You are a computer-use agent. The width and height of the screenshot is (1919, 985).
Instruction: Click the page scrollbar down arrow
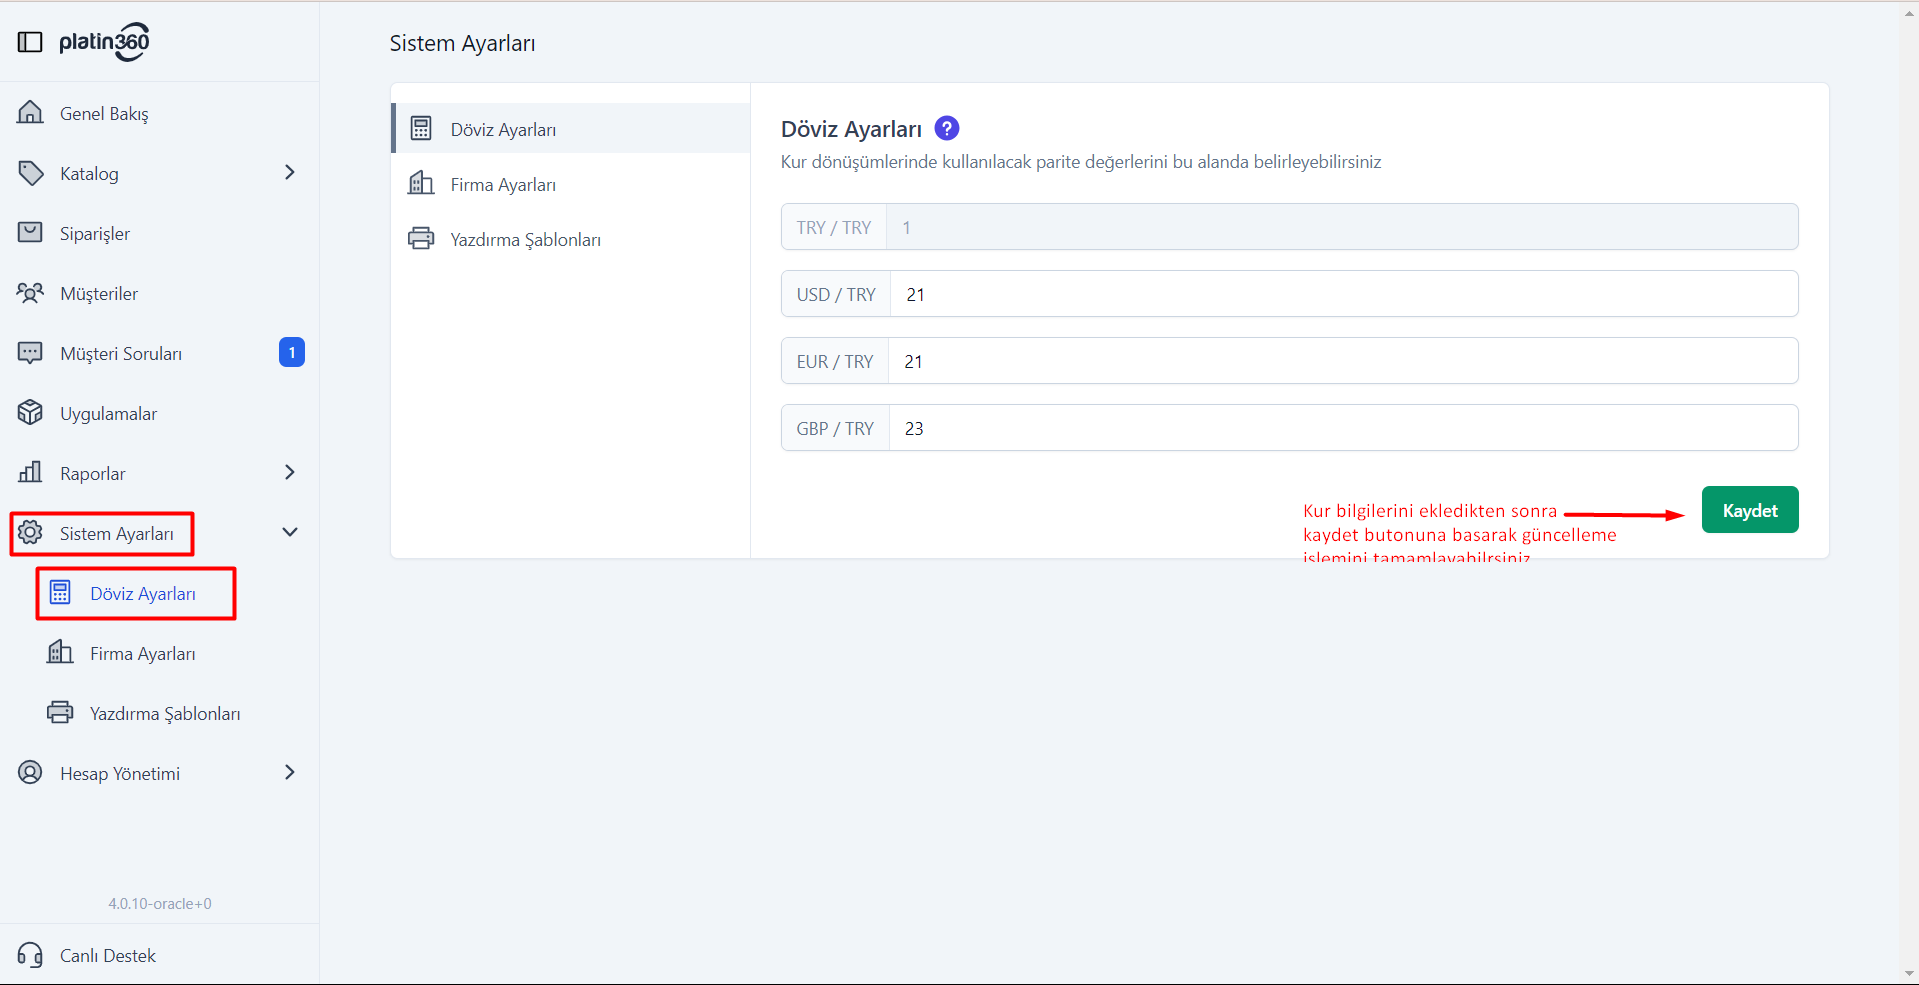[1909, 974]
